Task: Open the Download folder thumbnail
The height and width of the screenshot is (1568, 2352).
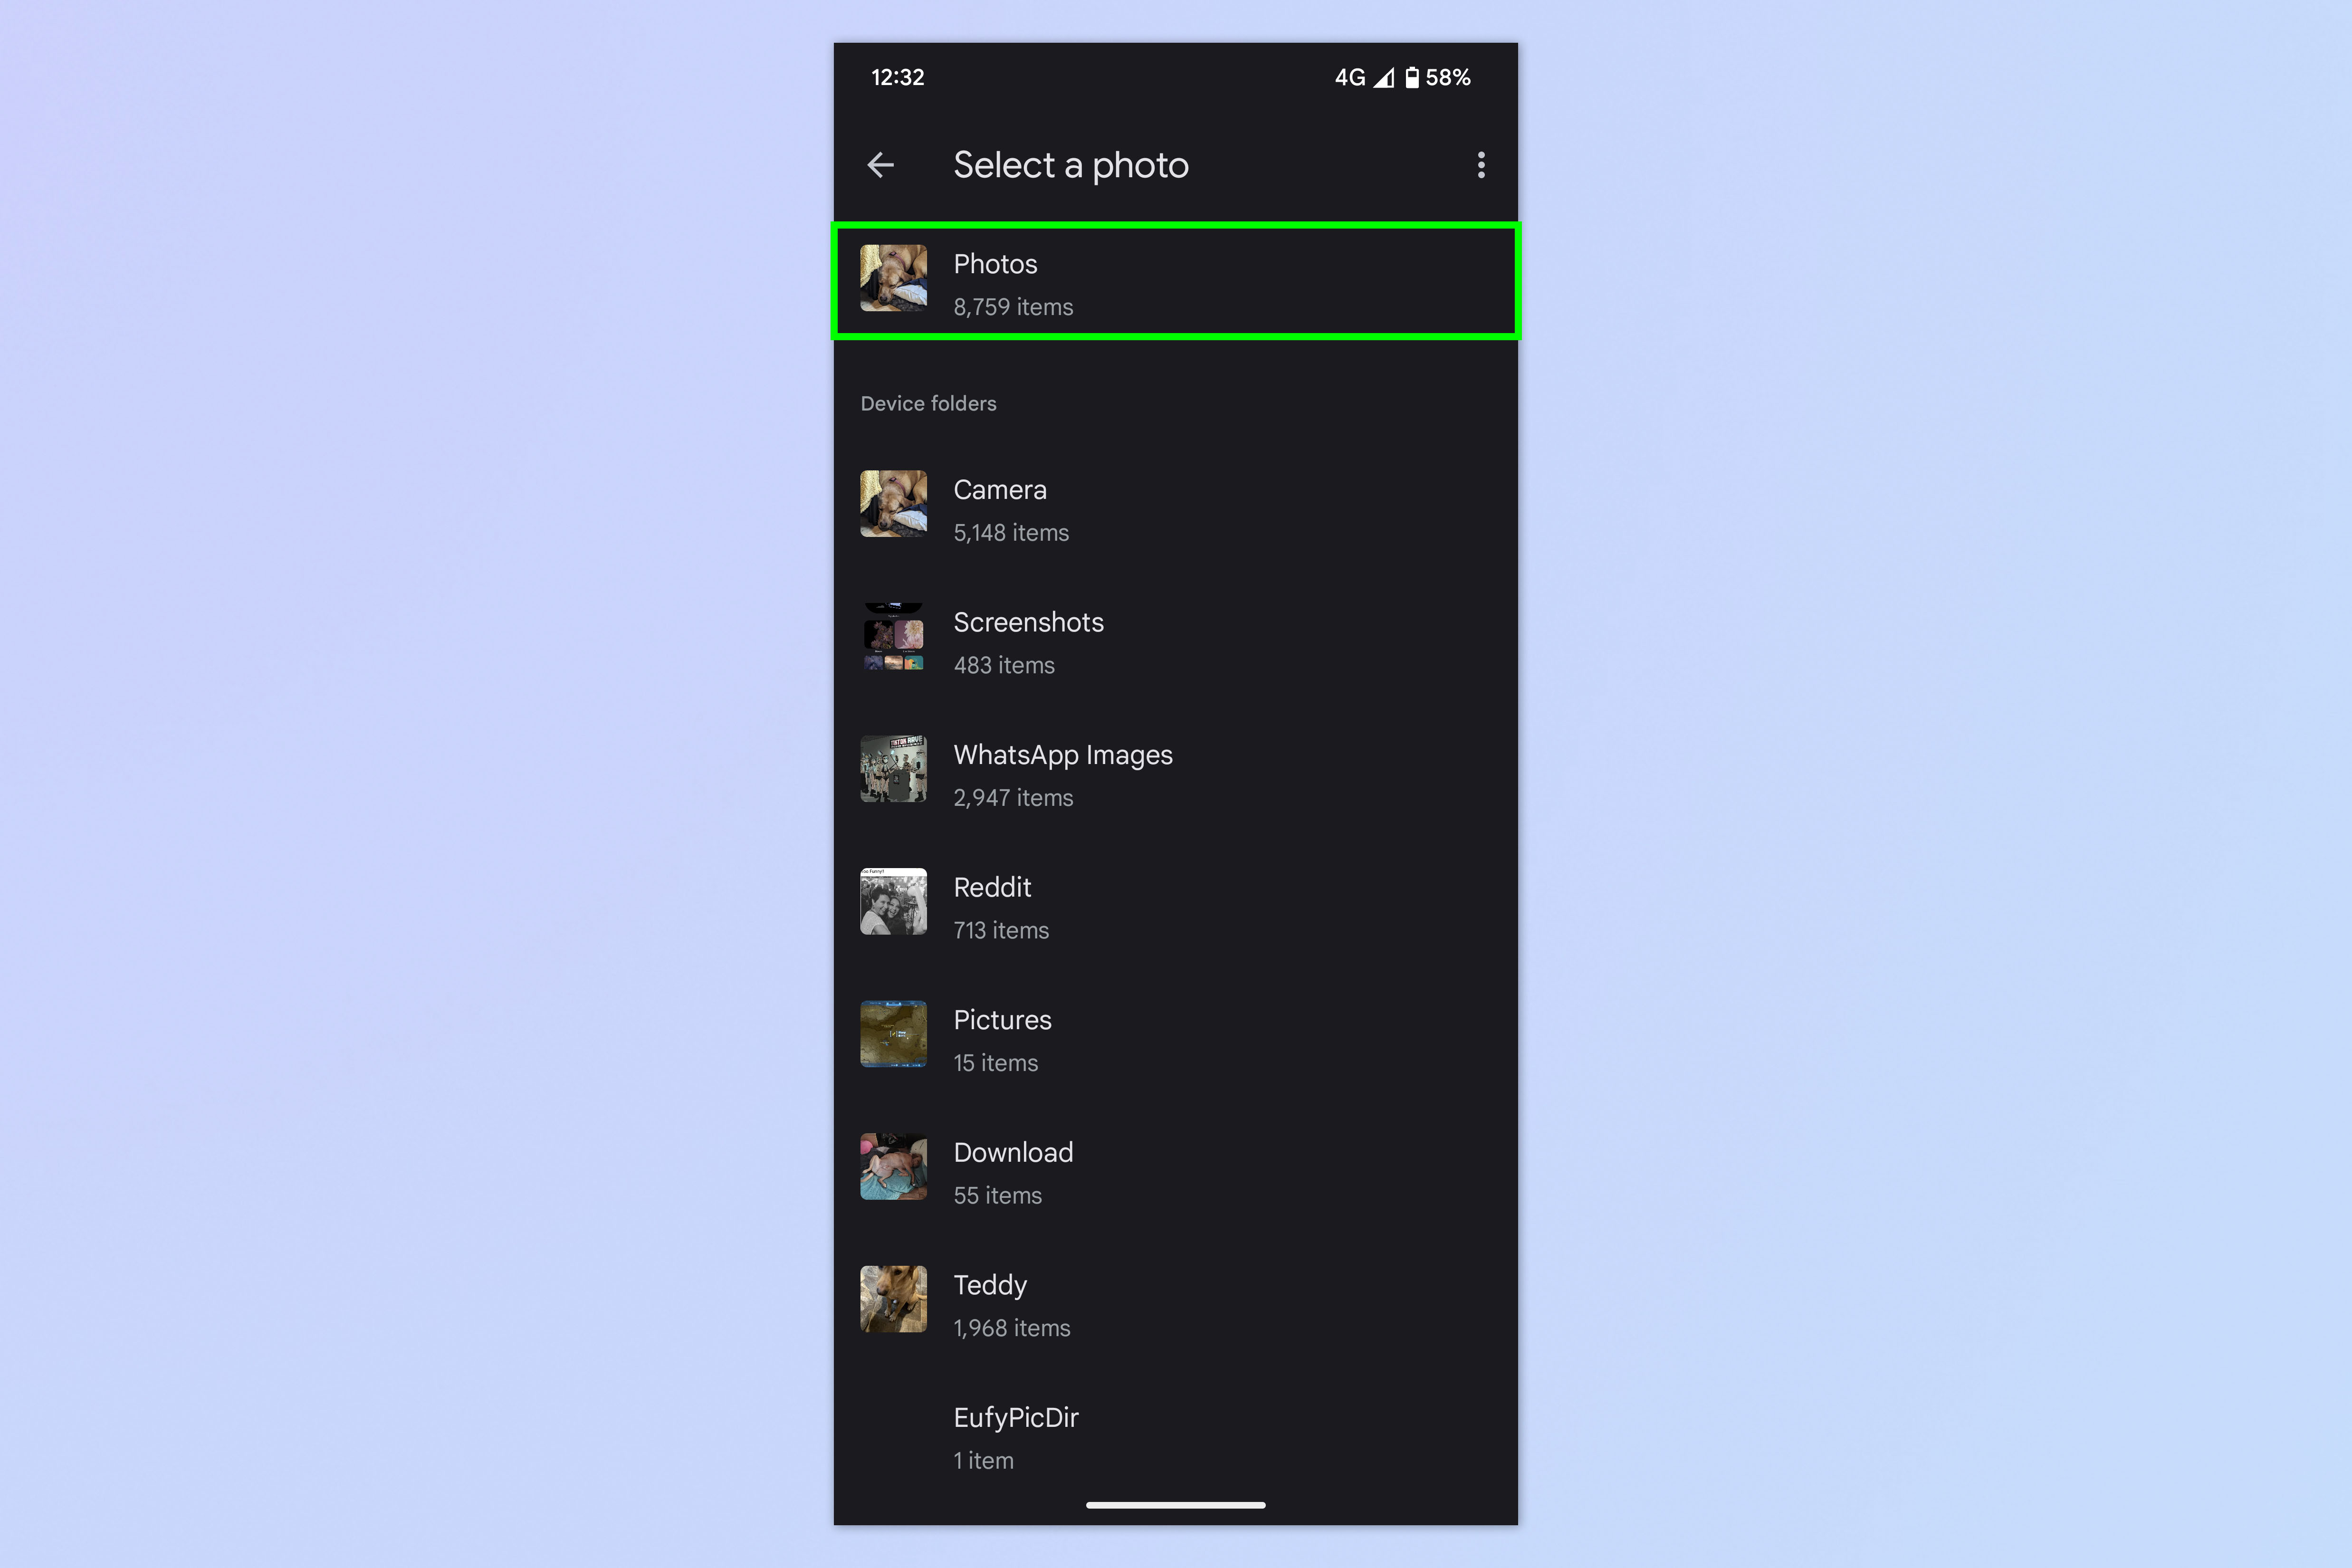Action: pyautogui.click(x=893, y=1166)
